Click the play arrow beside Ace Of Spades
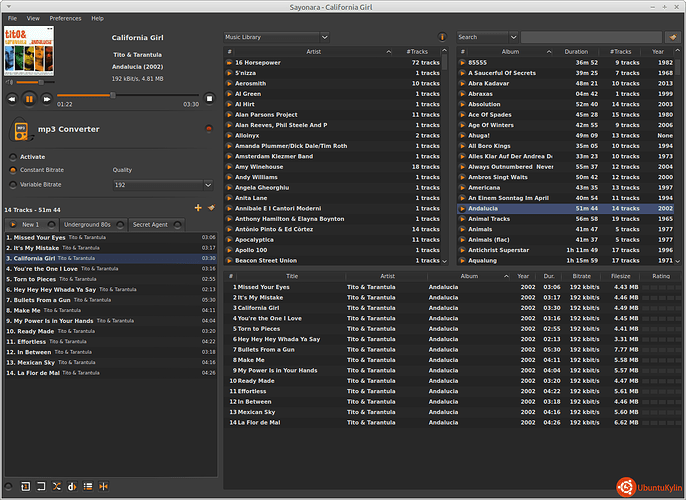Viewport: 686px width, 500px height. 462,115
